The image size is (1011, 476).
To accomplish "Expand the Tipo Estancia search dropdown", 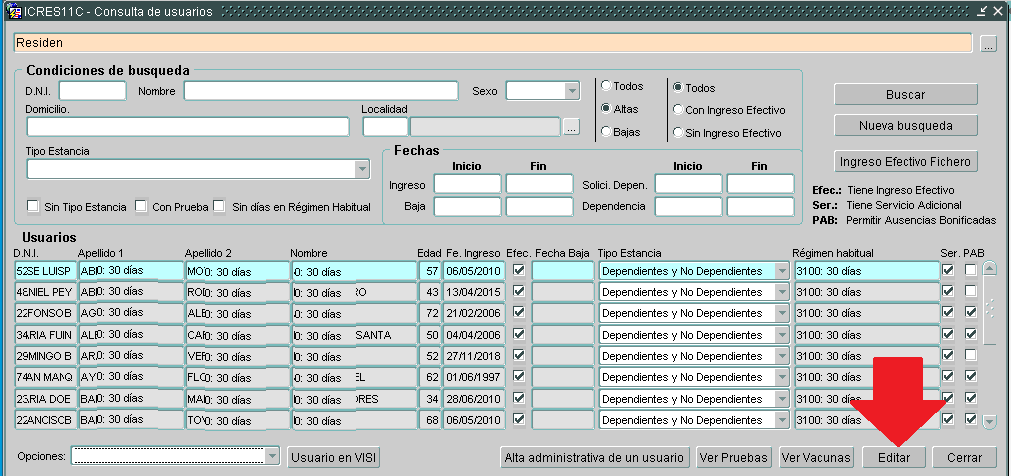I will [361, 169].
